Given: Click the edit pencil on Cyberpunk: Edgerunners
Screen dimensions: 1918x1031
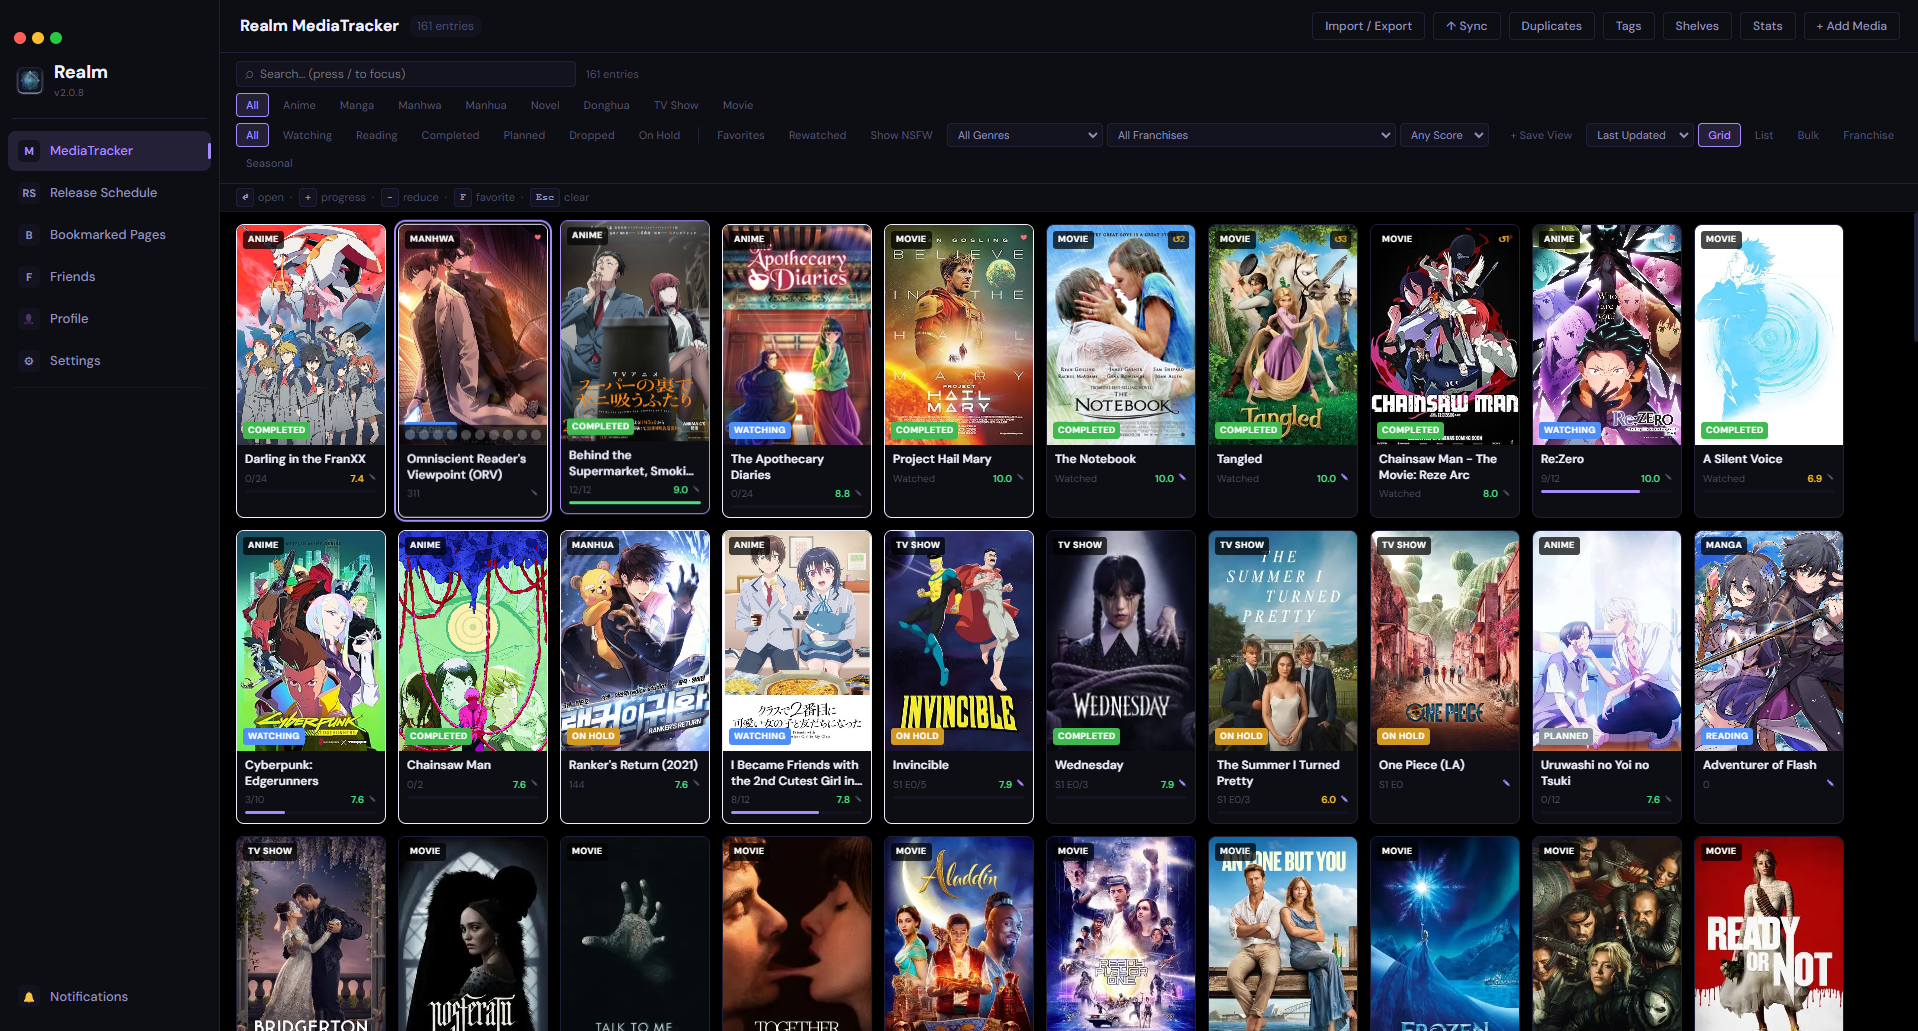Looking at the screenshot, I should point(373,799).
